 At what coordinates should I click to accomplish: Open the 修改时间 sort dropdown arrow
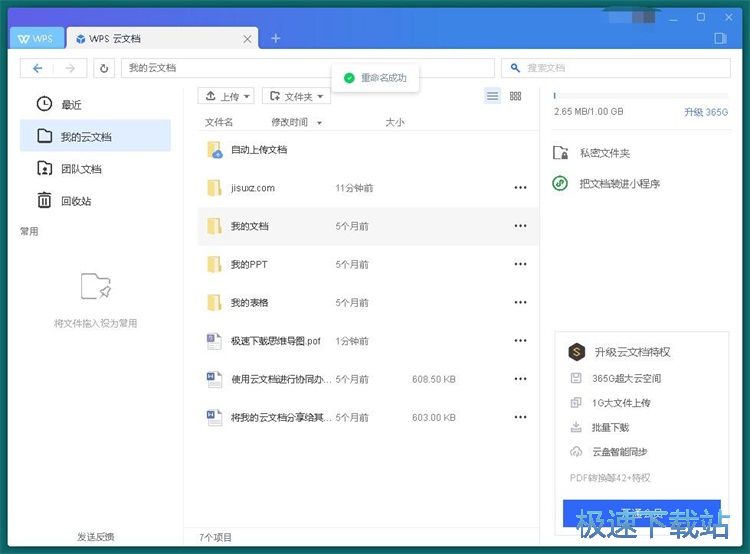[x=319, y=123]
